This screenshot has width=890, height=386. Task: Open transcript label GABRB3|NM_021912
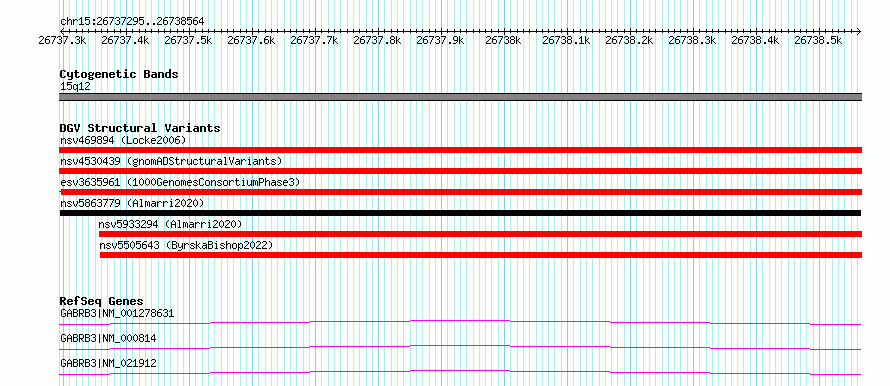coord(108,363)
